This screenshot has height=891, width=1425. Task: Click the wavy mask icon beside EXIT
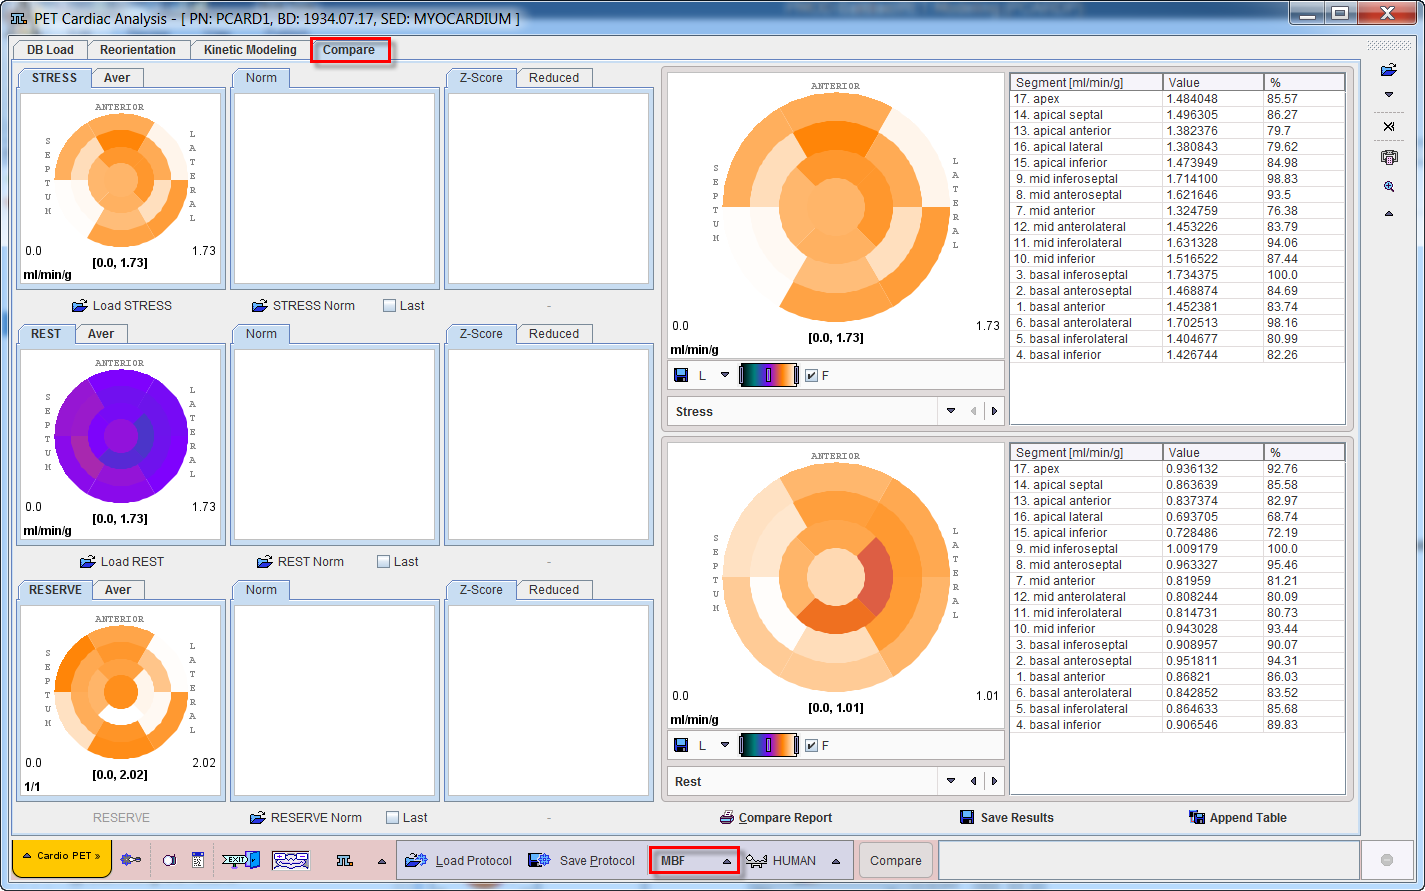pyautogui.click(x=290, y=860)
